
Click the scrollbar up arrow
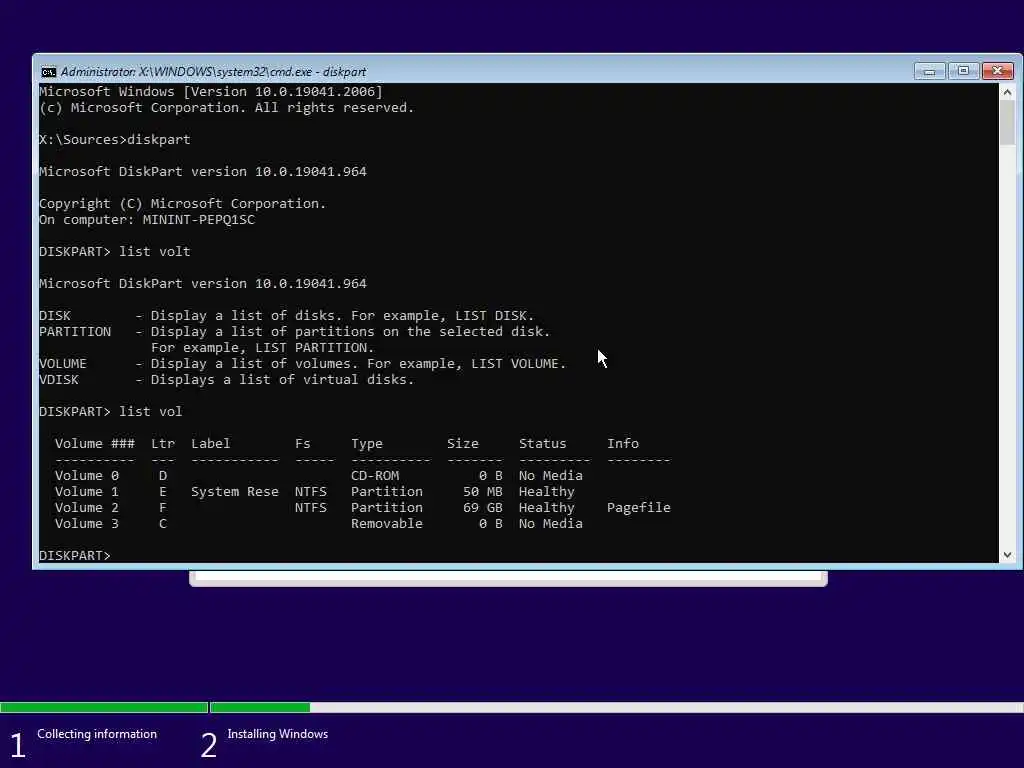1007,92
